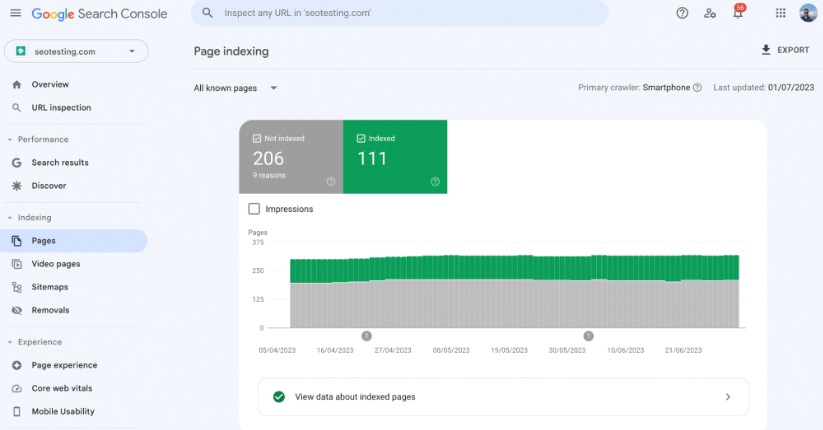Click help icon on Indexed card
Image resolution: width=823 pixels, height=430 pixels.
click(435, 182)
